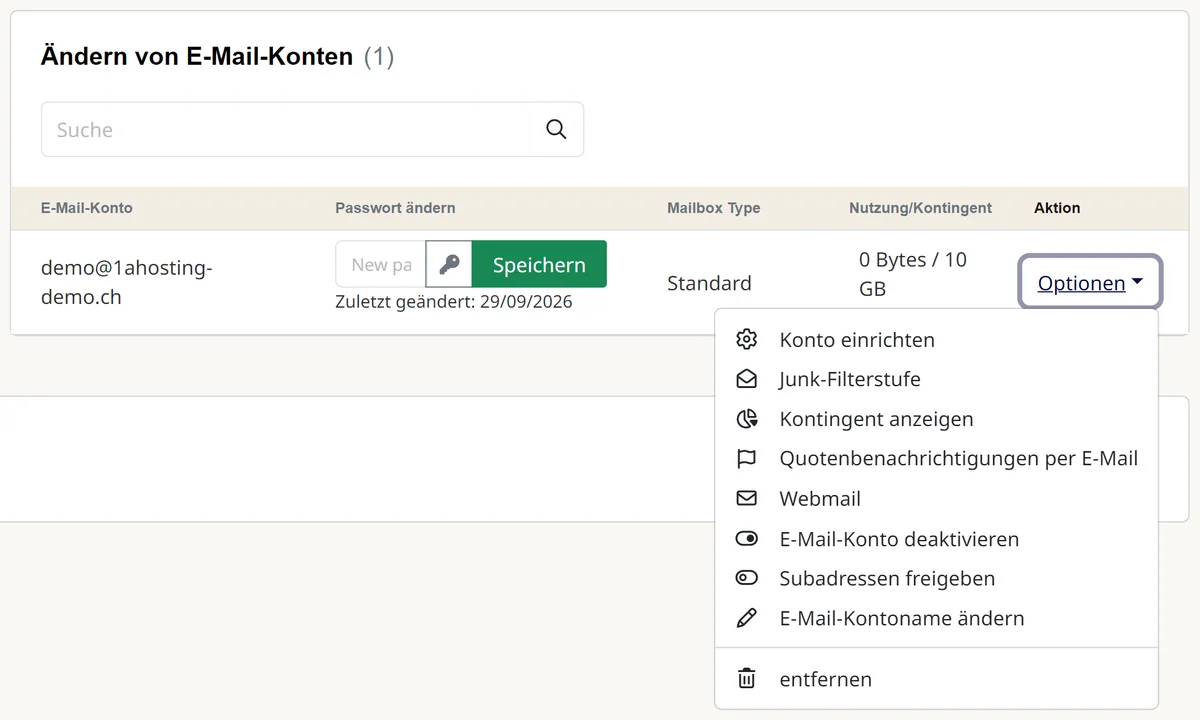
Task: Click the Mailbox Type column header
Action: pos(714,208)
